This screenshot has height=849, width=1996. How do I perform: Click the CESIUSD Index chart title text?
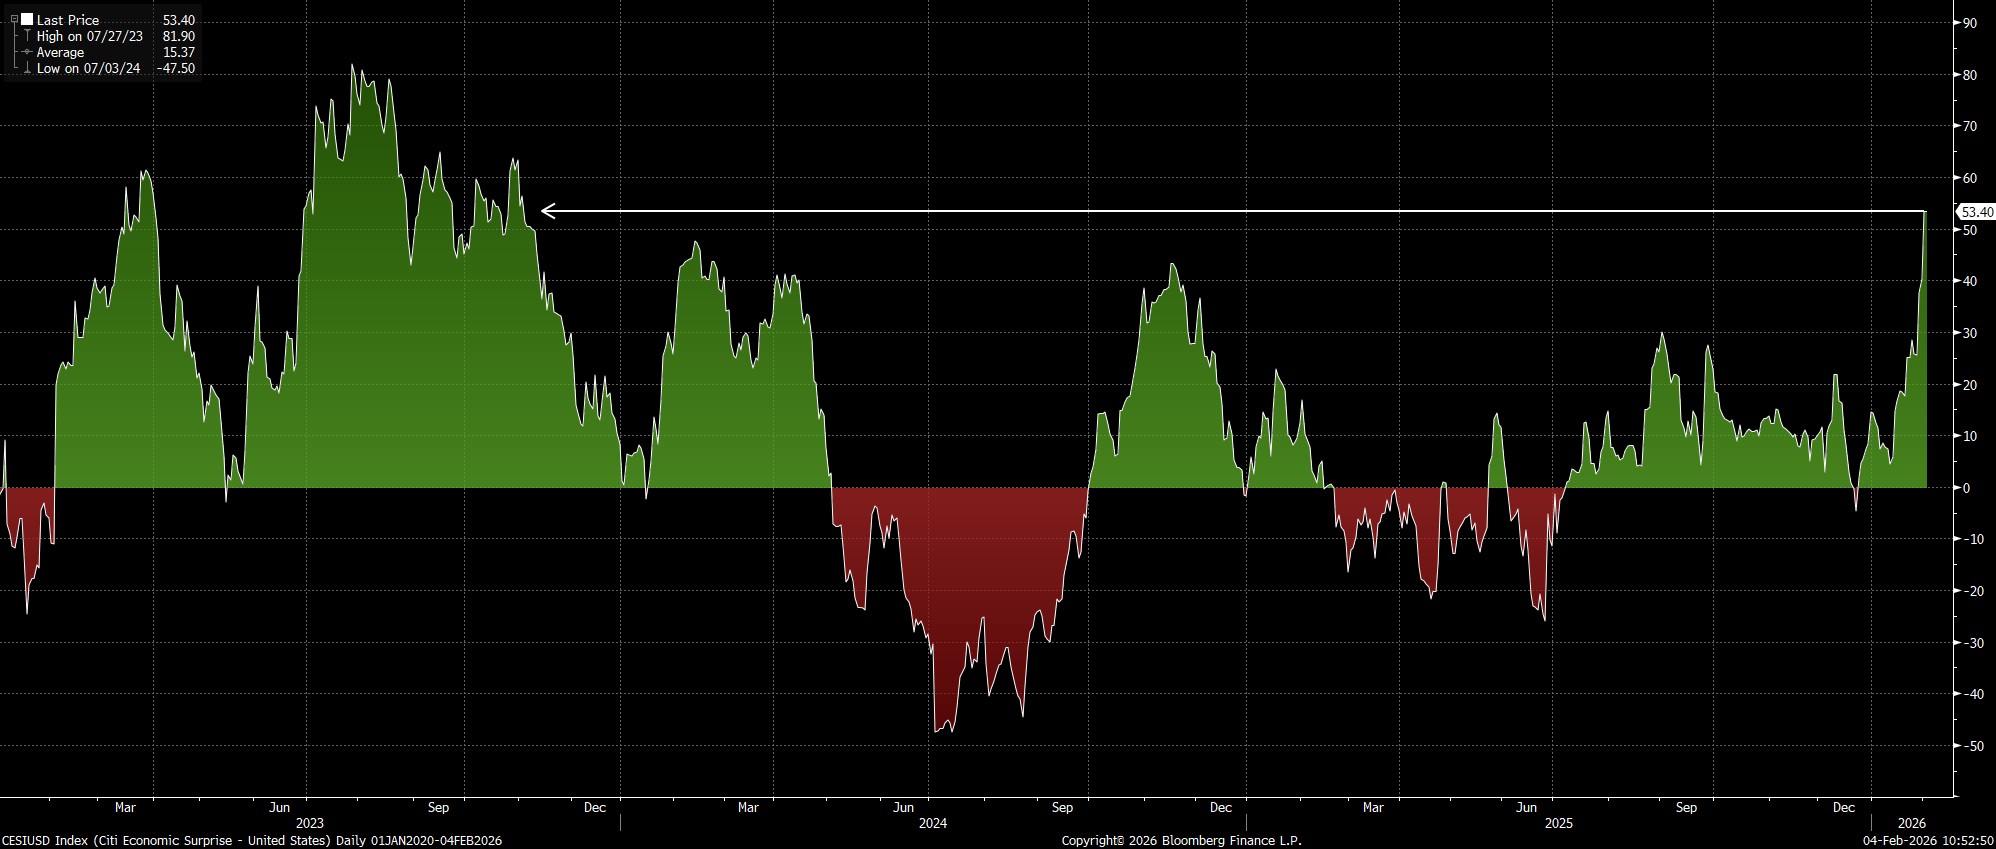(x=251, y=840)
